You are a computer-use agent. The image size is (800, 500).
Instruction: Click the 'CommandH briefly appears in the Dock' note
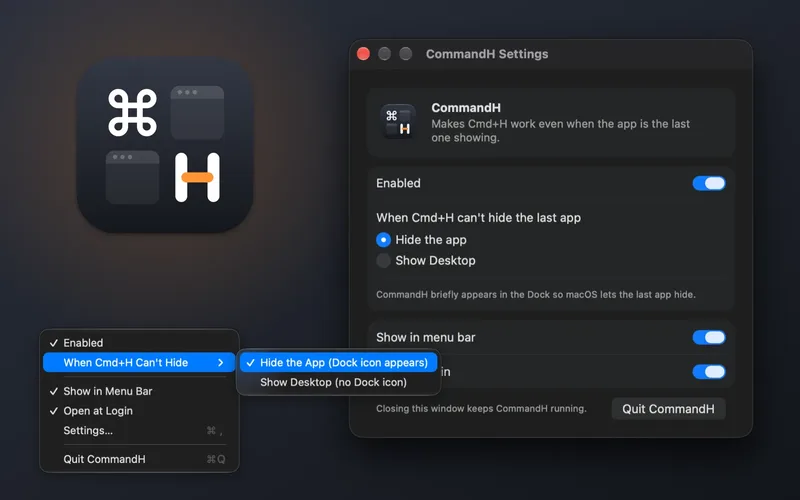(x=536, y=294)
